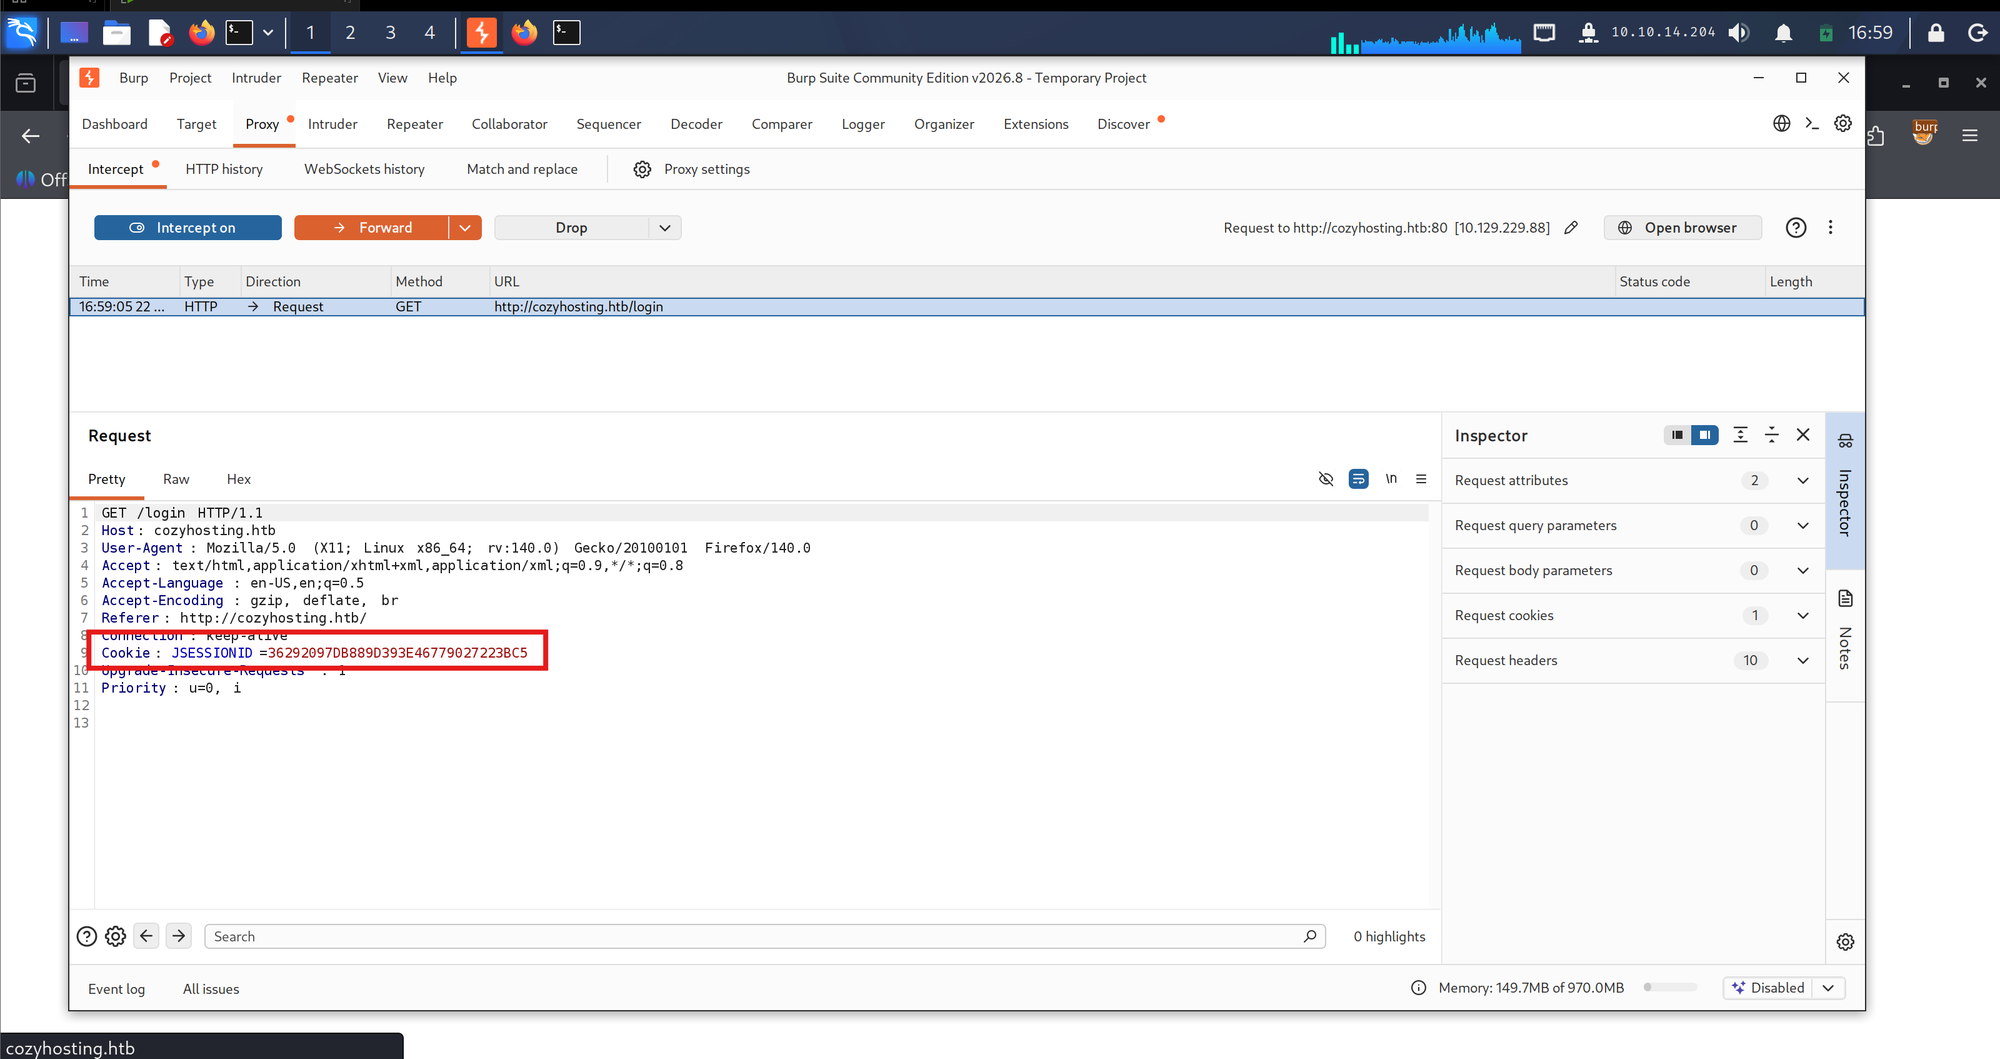Screen dimensions: 2000x1059
Task: Toggle line wrap in request editor
Action: [1358, 479]
